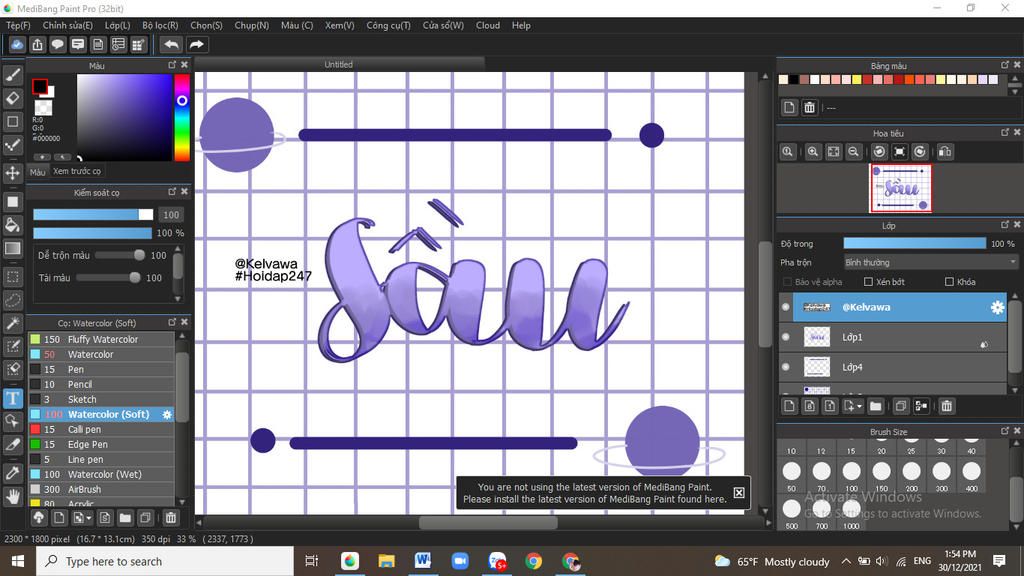1024x576 pixels.
Task: Open the Chỉnh sửa(E) menu
Action: [x=67, y=25]
